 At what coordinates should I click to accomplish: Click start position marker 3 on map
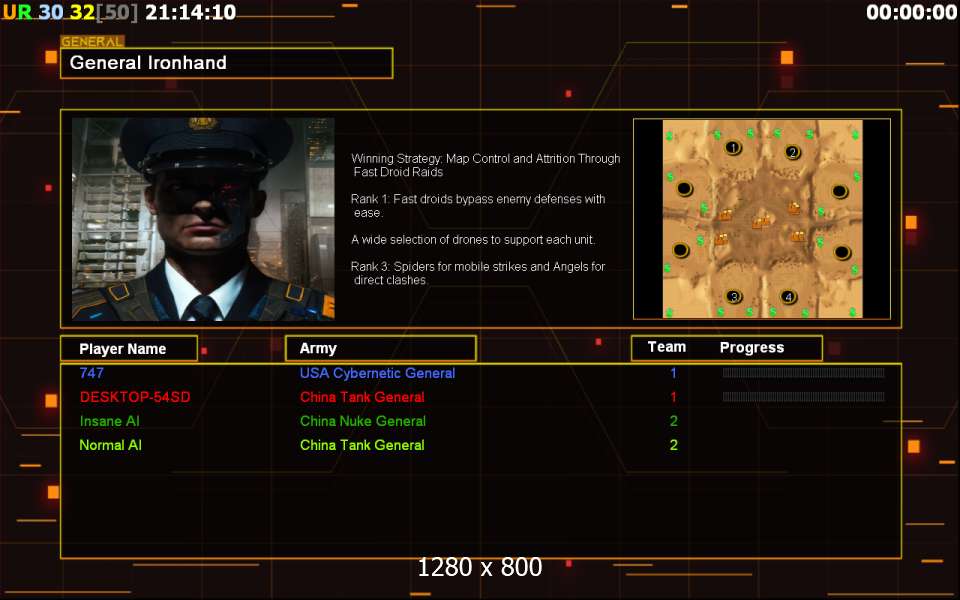[x=733, y=297]
